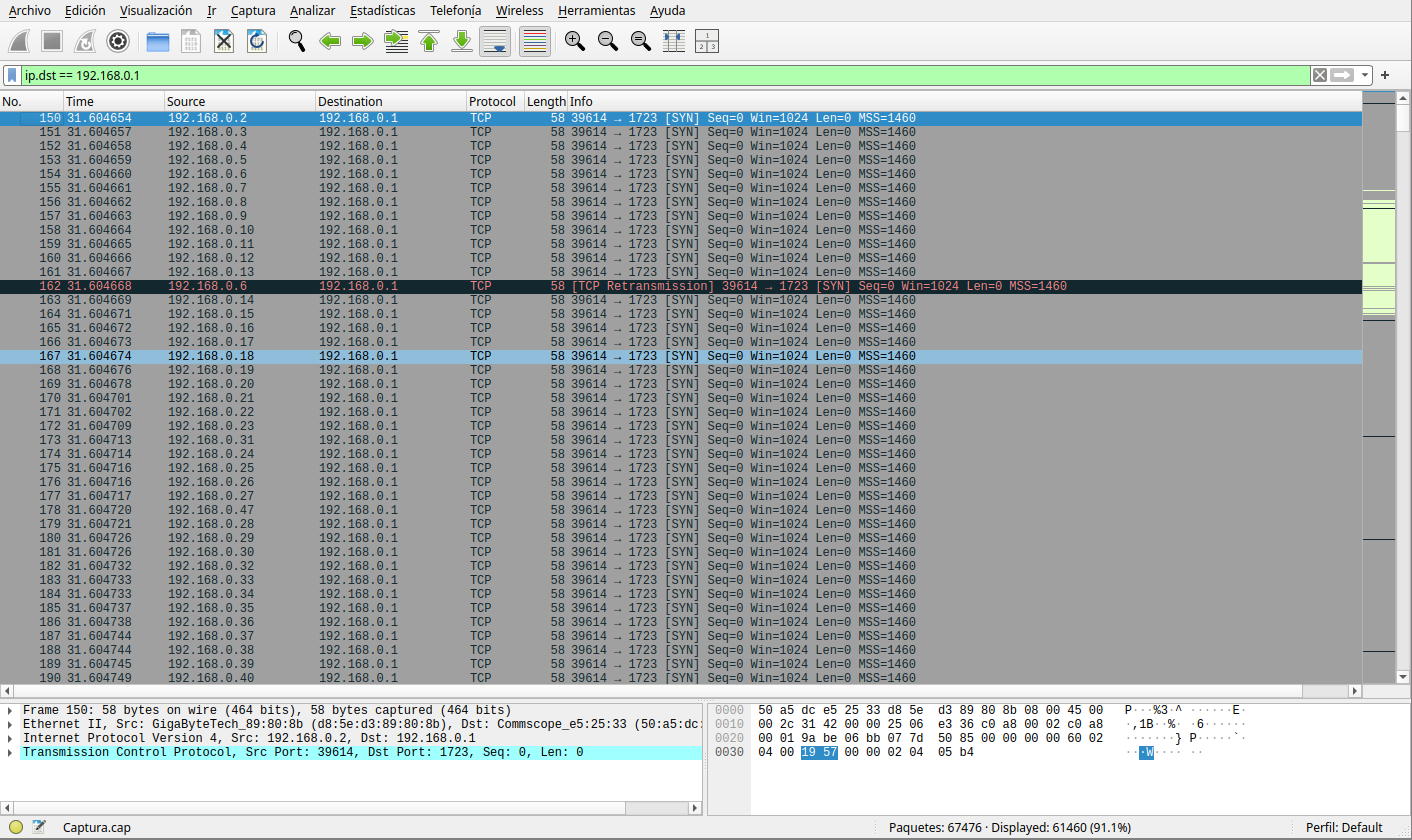Select packet 167 from 192.168.0.18
This screenshot has height=840, width=1412.
pos(681,356)
